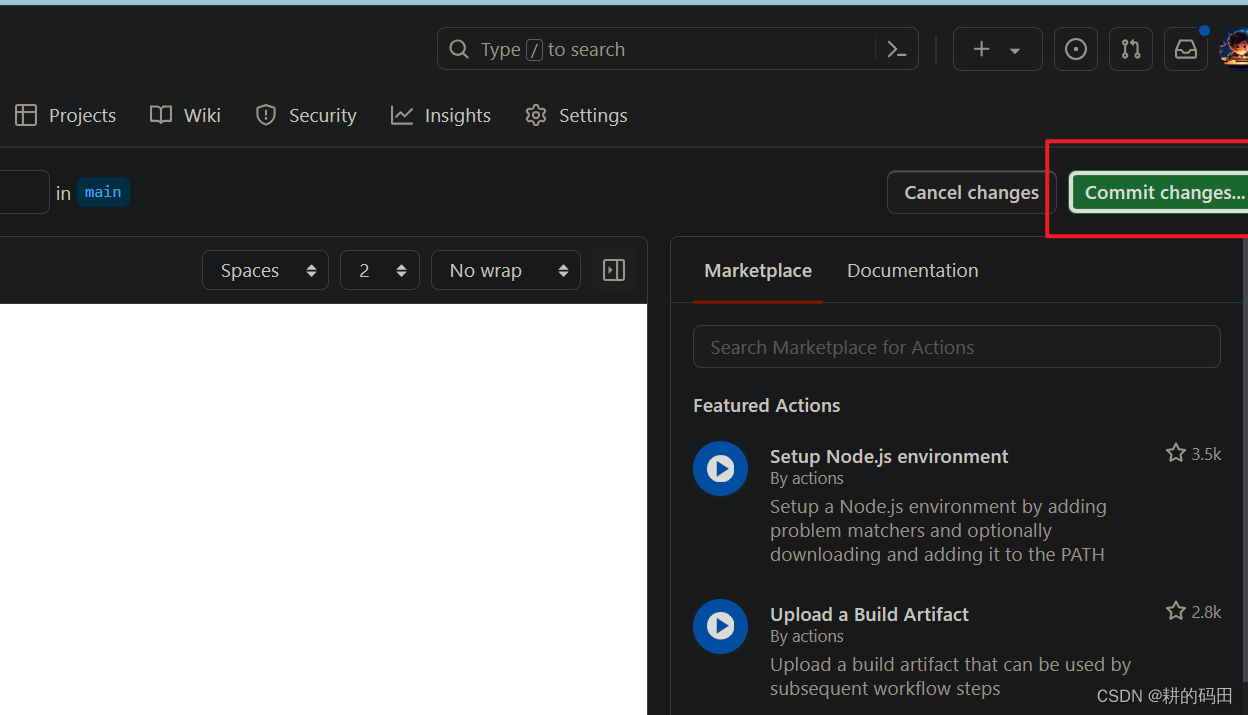
Task: Open the Pull requests icon
Action: coord(1131,49)
